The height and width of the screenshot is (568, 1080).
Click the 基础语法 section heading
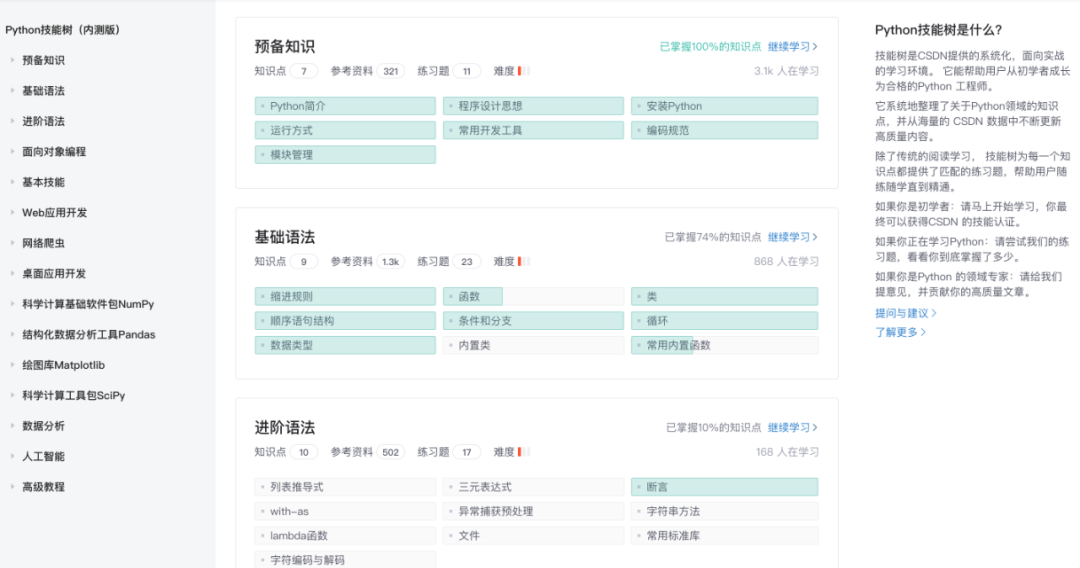pyautogui.click(x=284, y=238)
